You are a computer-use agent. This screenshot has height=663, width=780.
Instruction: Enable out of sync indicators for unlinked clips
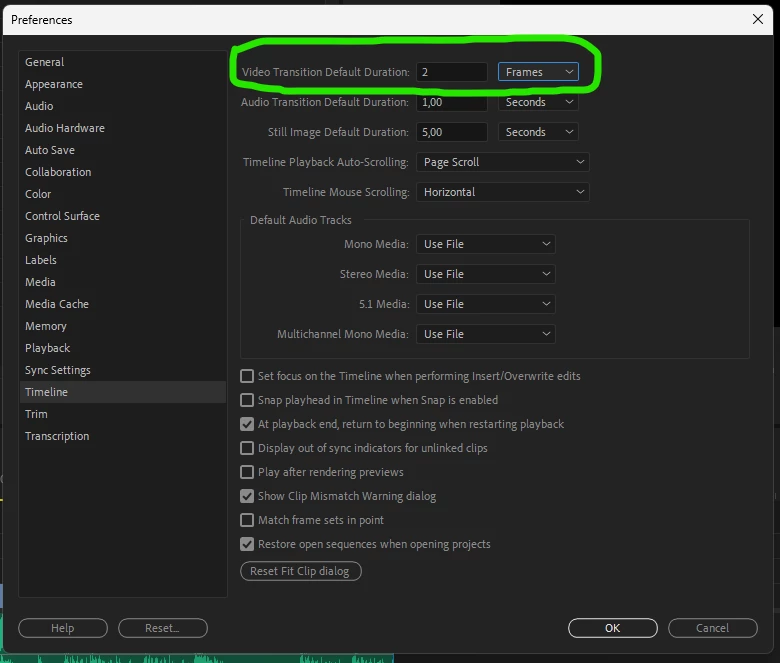(247, 448)
